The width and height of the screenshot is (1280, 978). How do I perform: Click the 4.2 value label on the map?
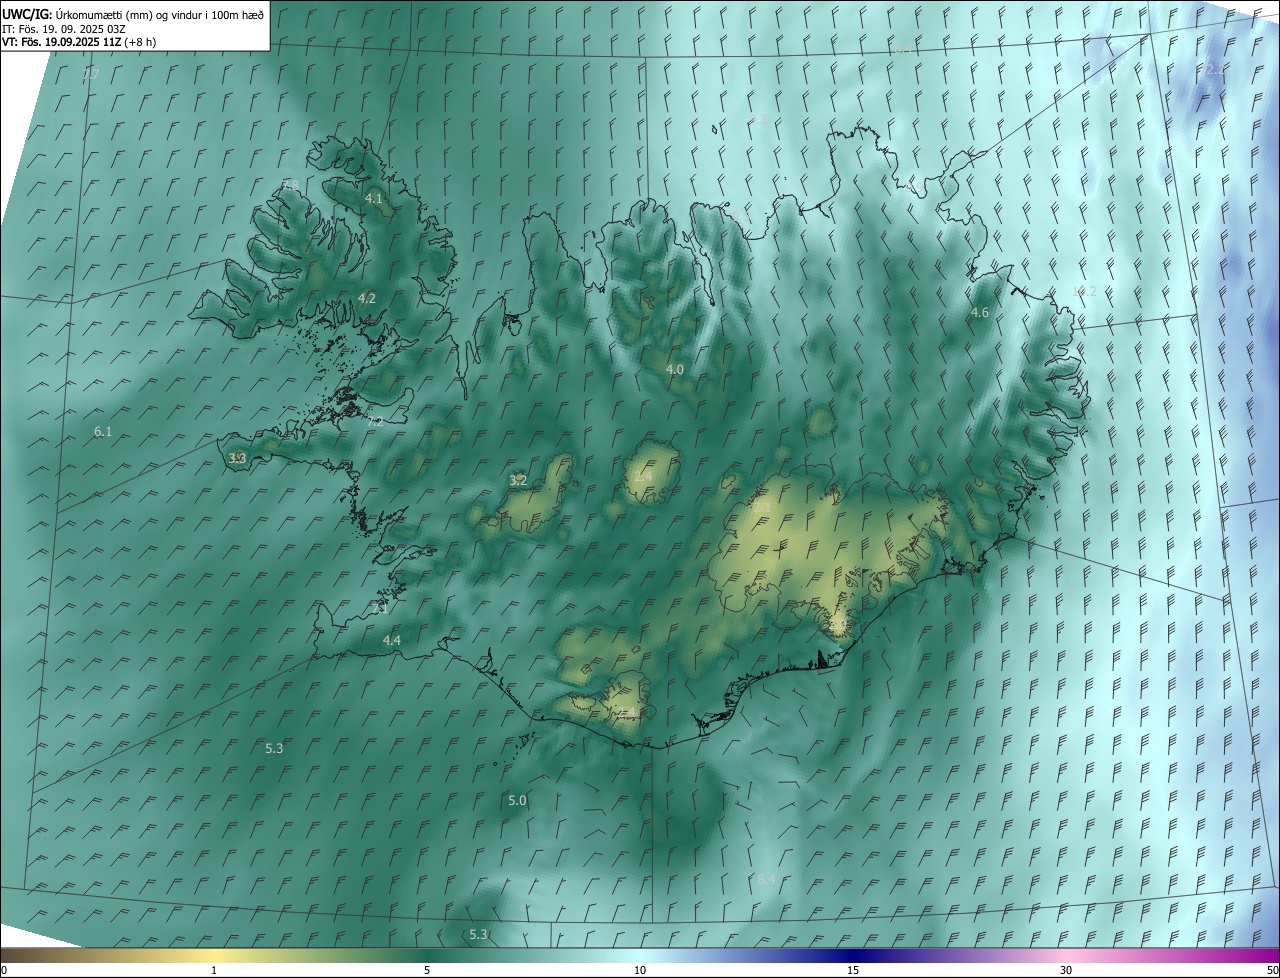367,298
